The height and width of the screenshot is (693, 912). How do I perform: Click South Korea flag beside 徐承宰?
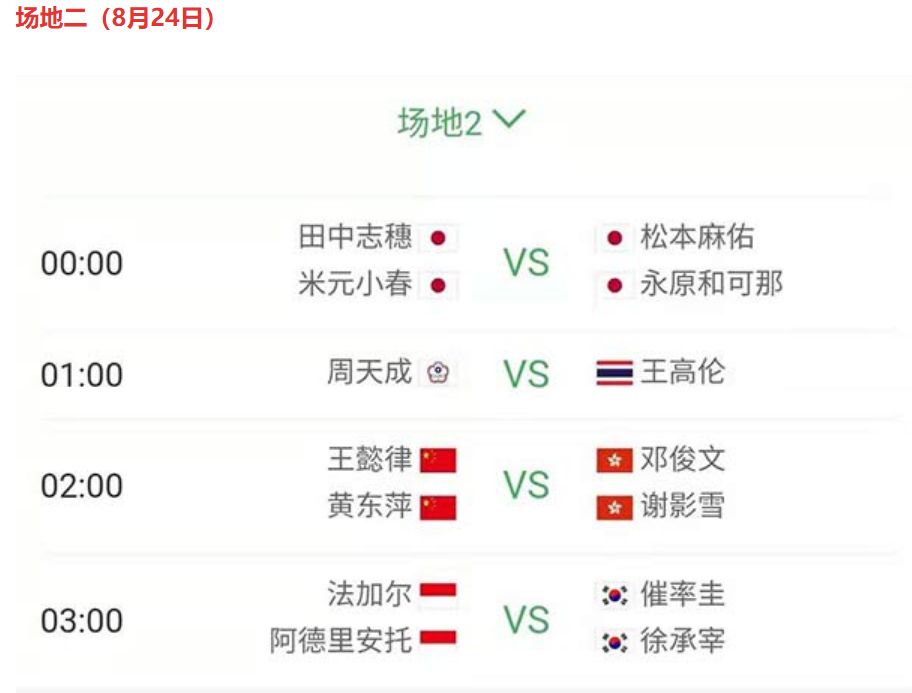click(x=614, y=642)
